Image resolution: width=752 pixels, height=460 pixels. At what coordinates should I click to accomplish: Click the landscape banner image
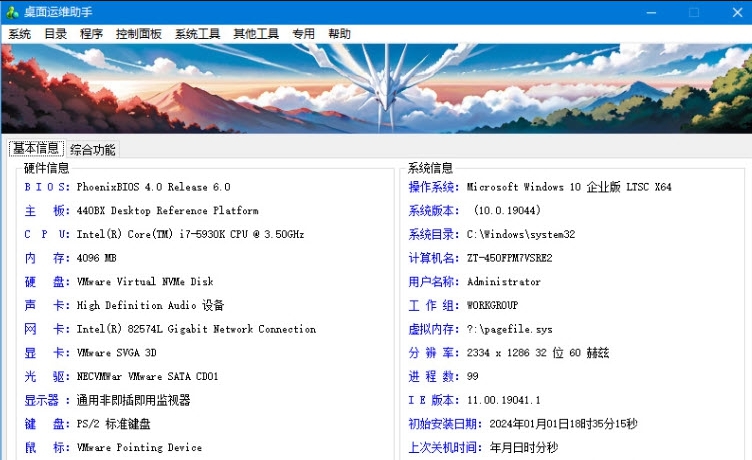tap(376, 89)
